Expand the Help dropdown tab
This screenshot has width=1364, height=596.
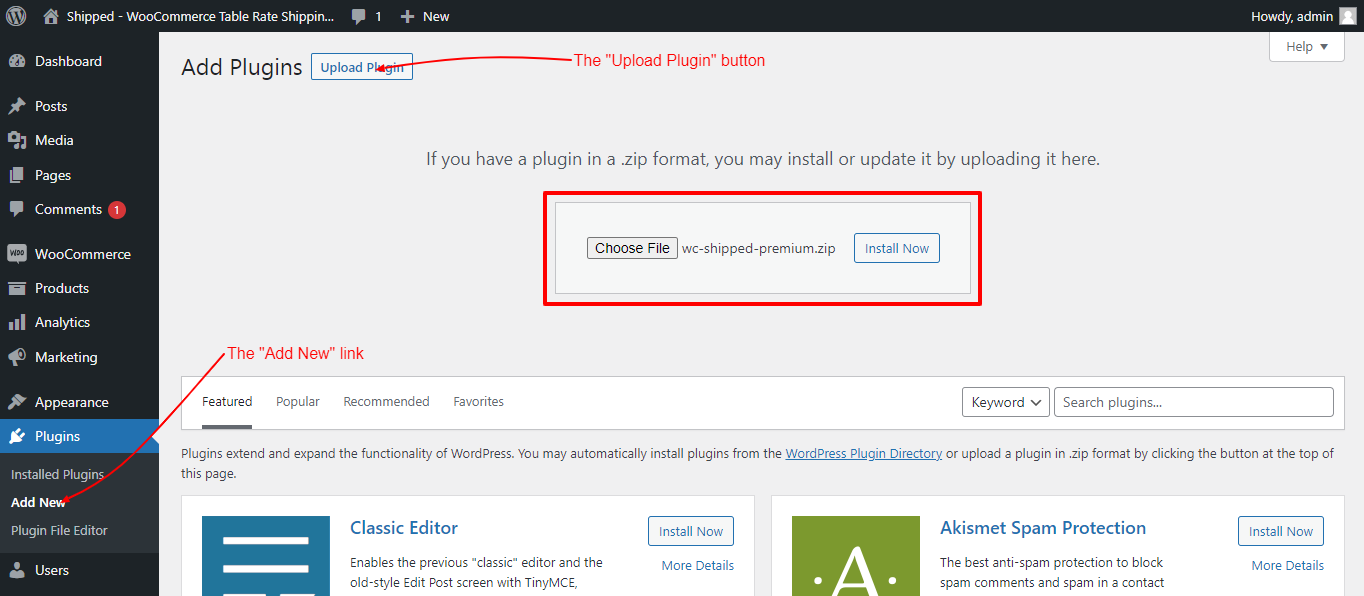[x=1307, y=46]
